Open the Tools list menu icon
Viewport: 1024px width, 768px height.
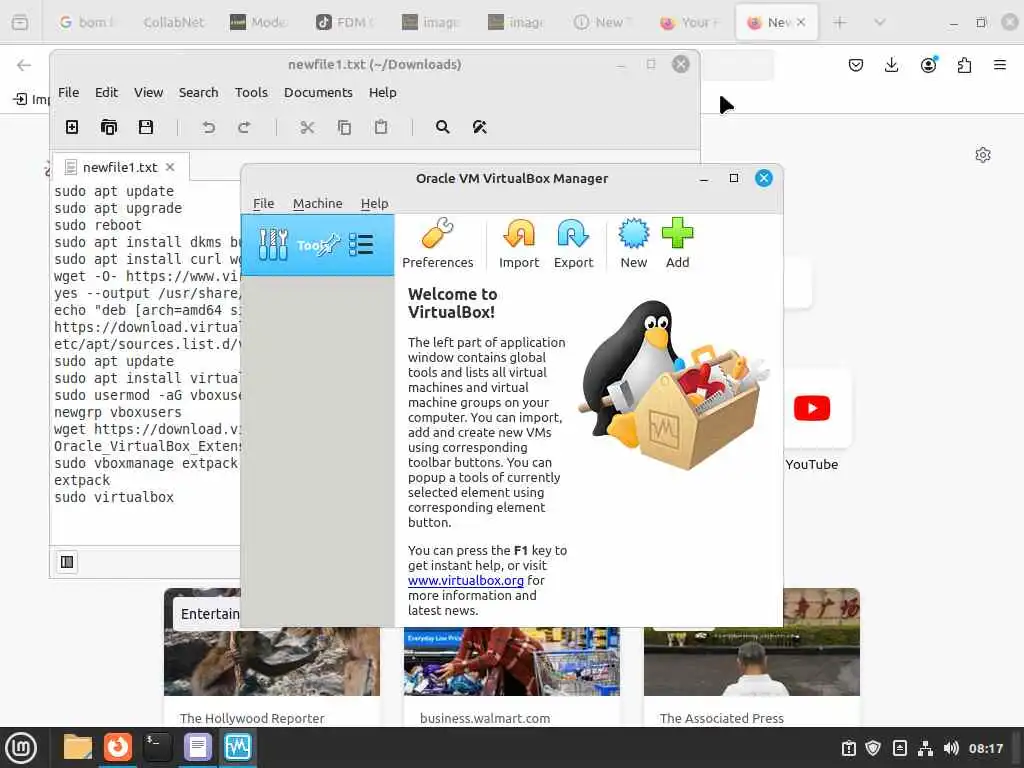coord(361,245)
